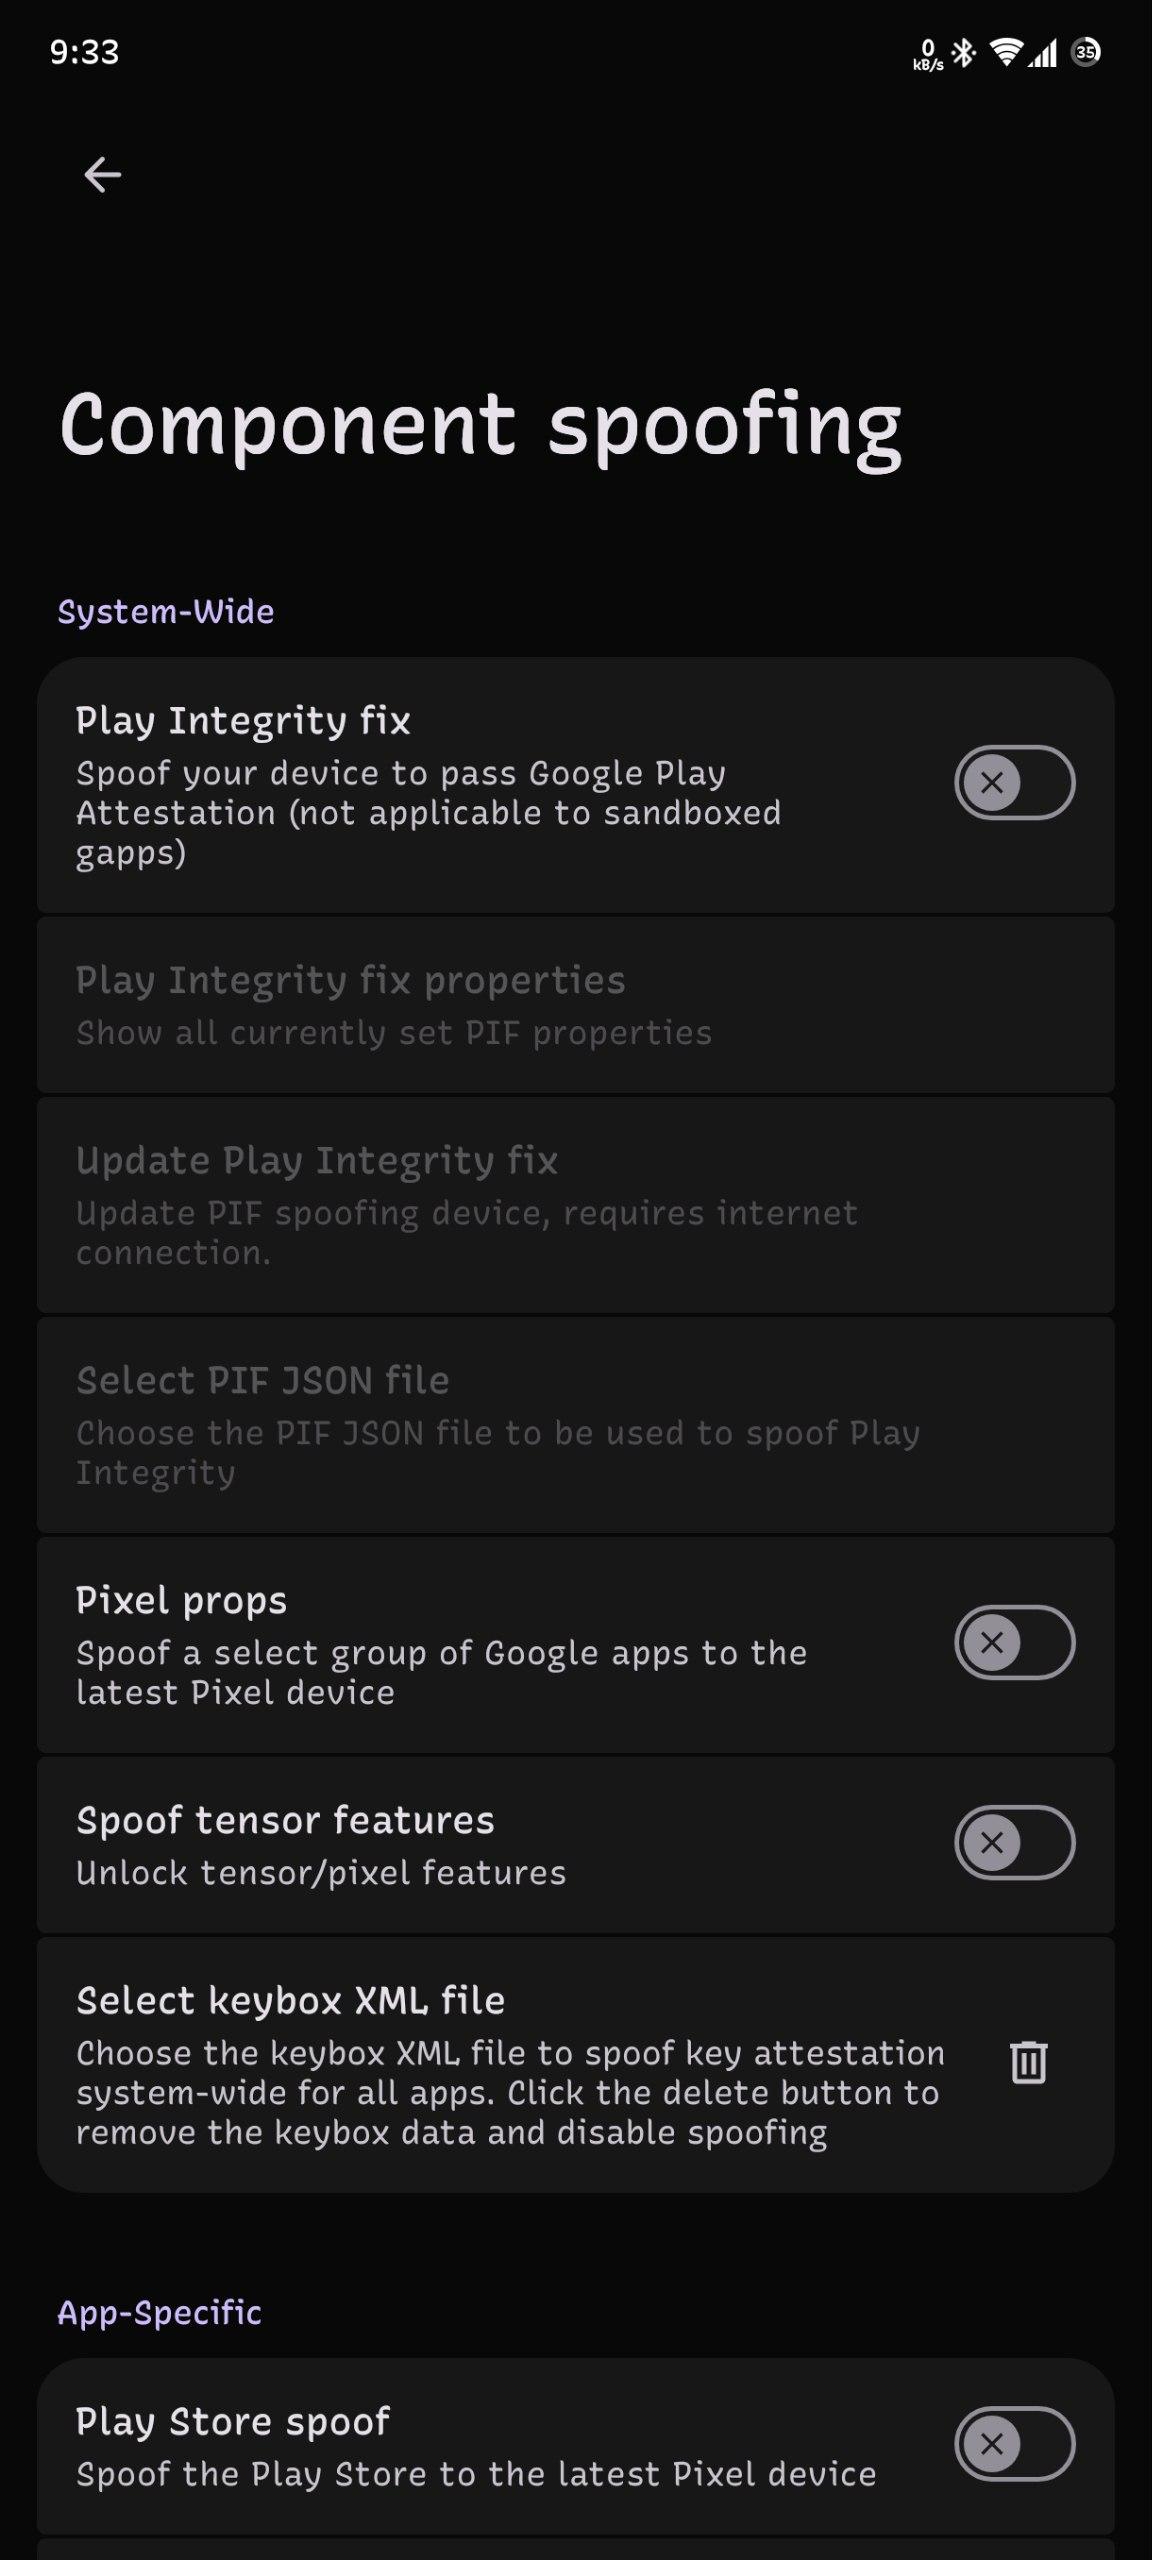Open Select keybox XML file option

pyautogui.click(x=576, y=2065)
